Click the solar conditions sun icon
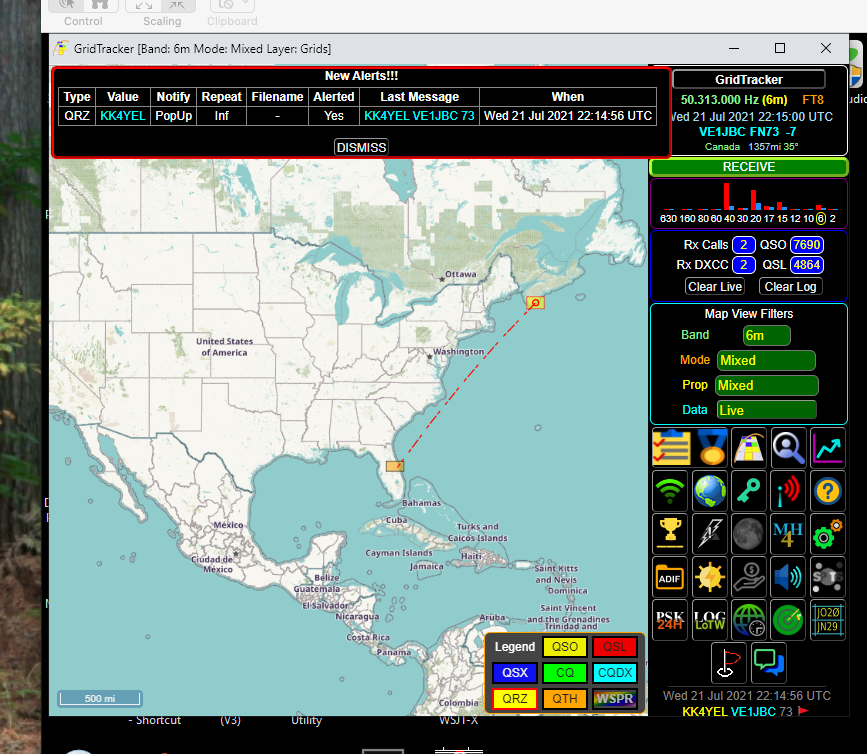 (710, 578)
